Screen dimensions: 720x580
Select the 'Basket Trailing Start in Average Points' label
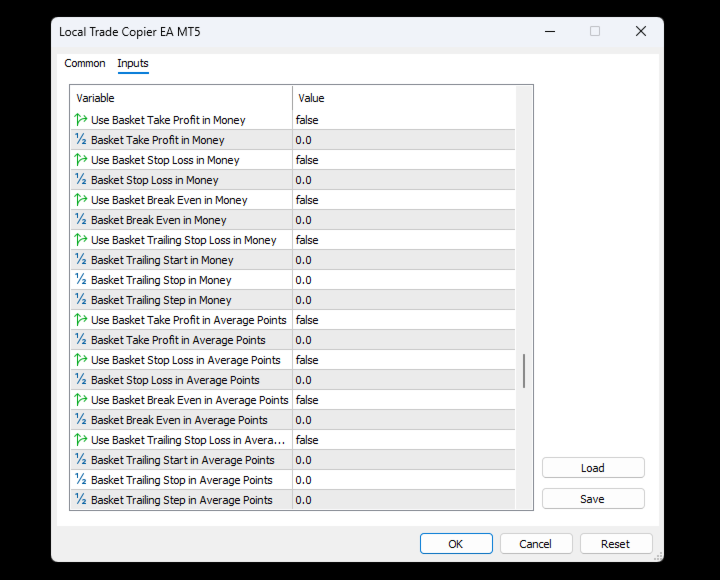tap(182, 460)
